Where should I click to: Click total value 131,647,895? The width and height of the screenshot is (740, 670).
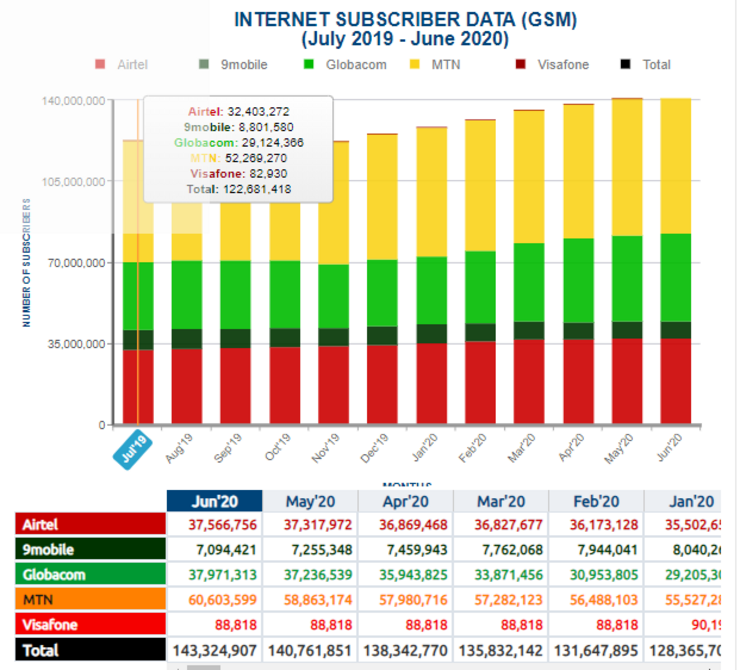596,651
